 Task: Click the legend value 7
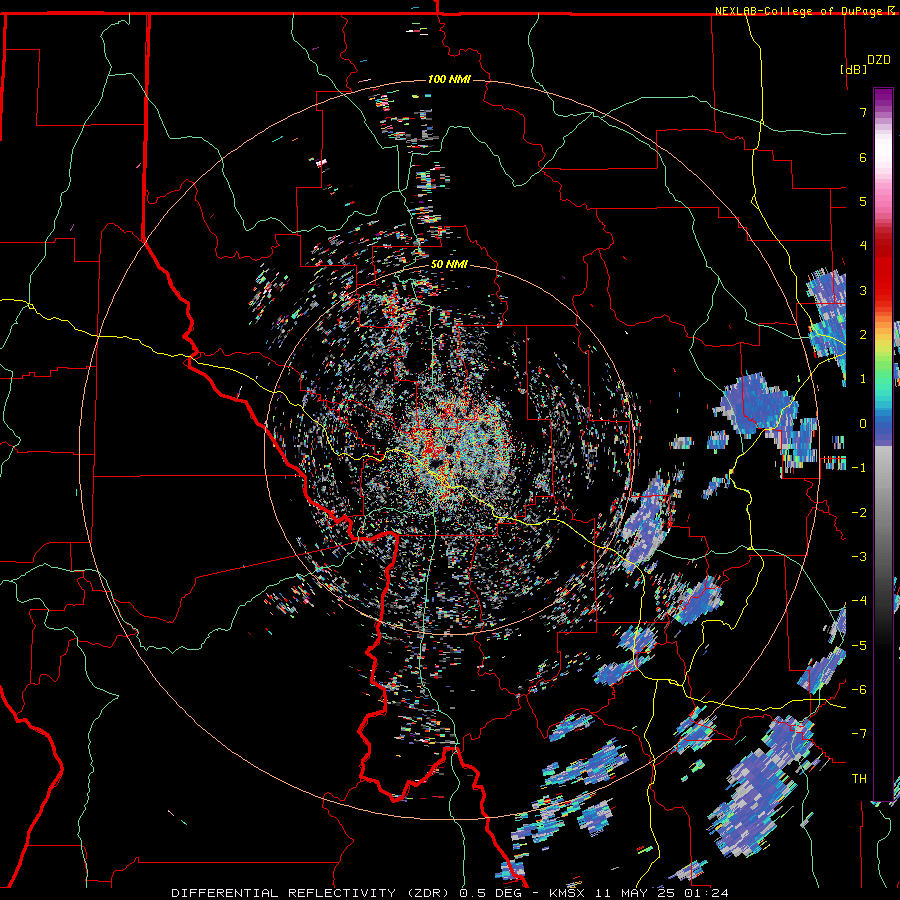863,112
